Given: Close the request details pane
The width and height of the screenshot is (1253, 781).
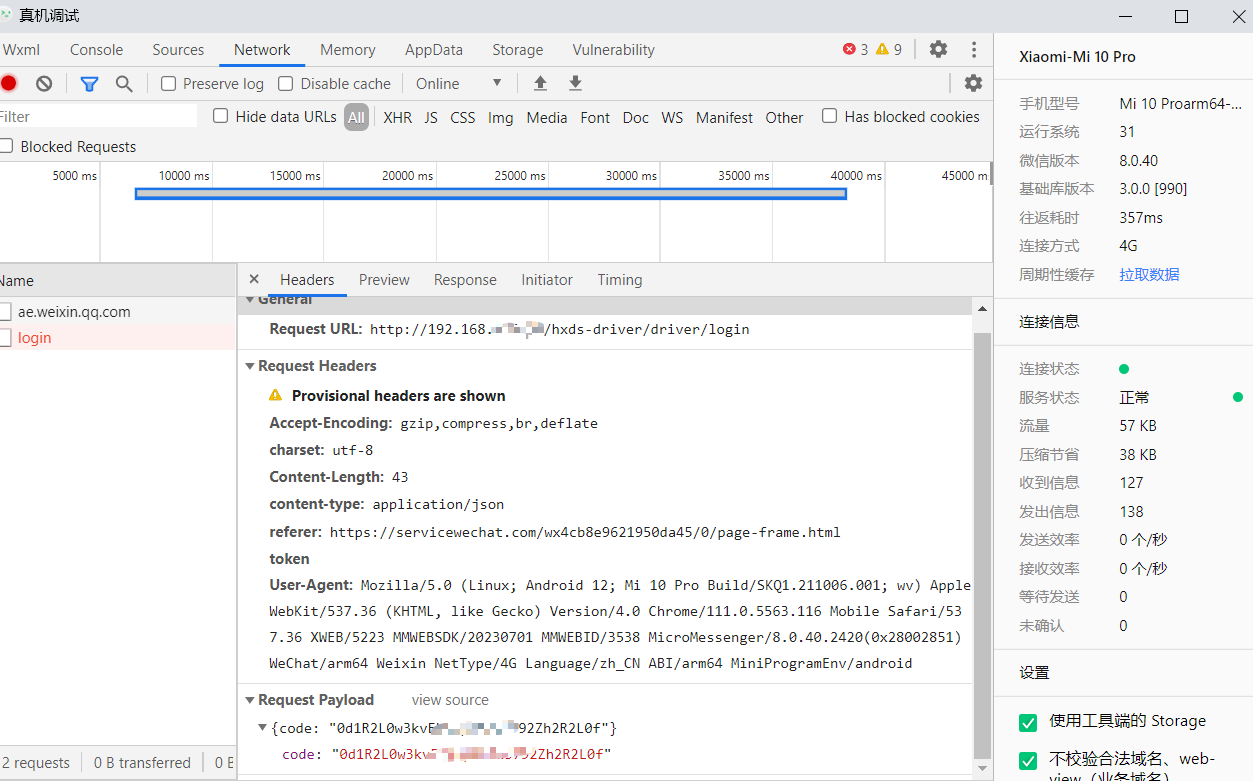Looking at the screenshot, I should [254, 280].
